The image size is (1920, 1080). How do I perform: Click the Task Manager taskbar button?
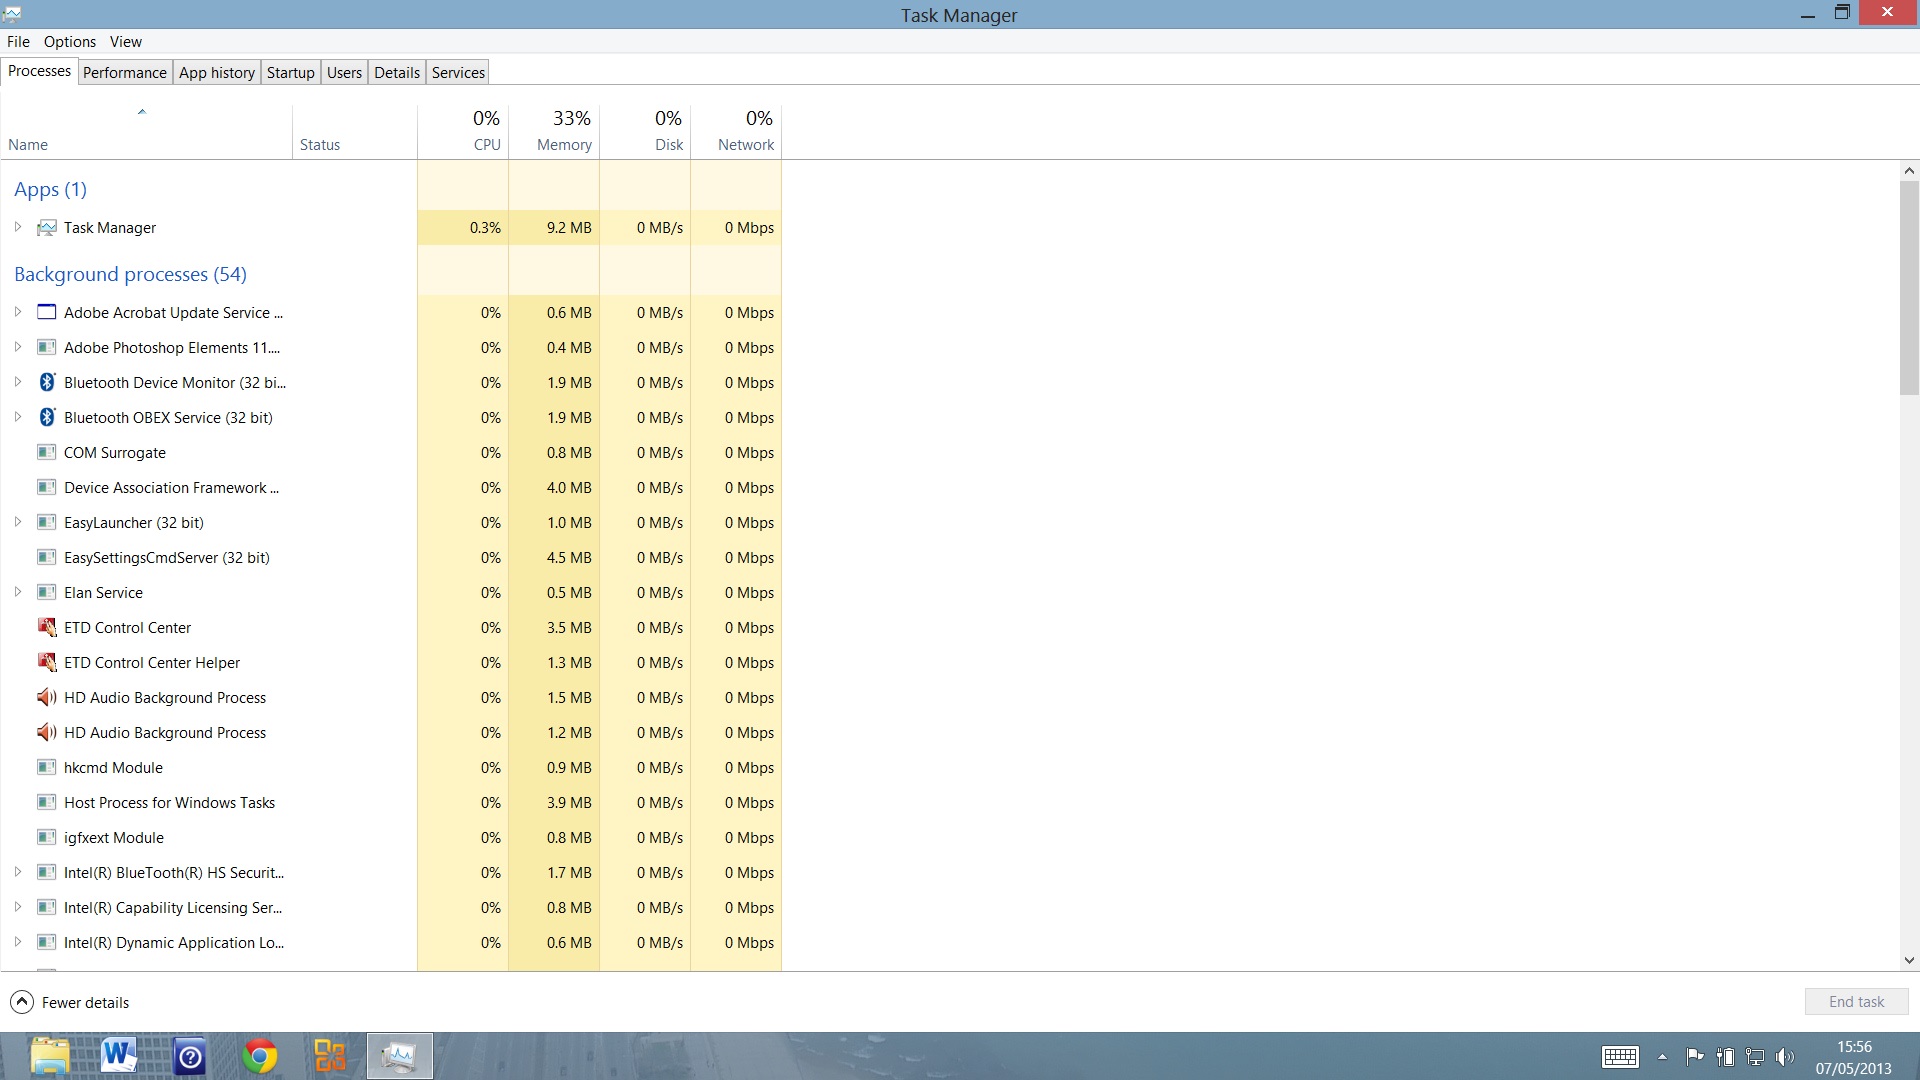[400, 1056]
